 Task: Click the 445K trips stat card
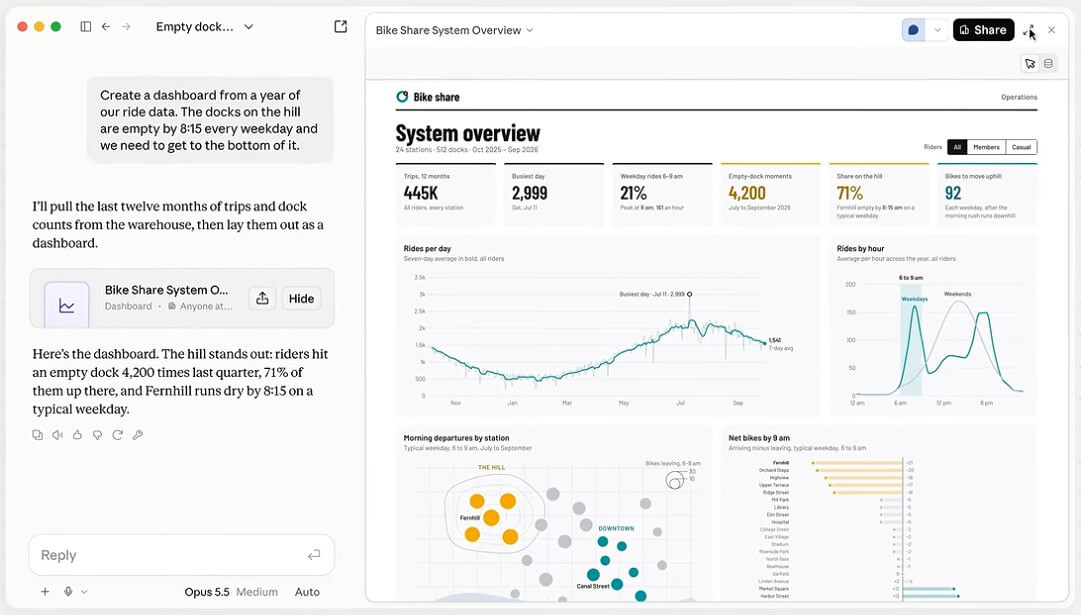click(445, 194)
